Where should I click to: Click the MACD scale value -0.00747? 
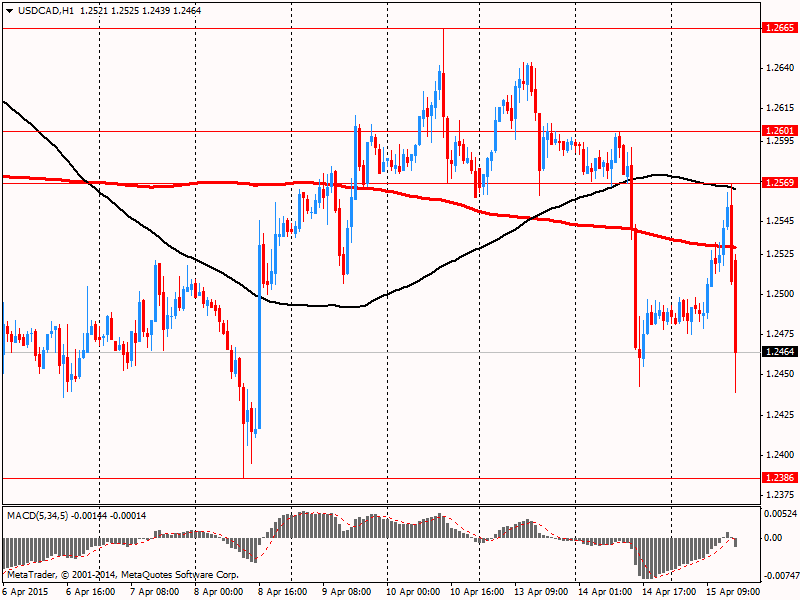(781, 576)
